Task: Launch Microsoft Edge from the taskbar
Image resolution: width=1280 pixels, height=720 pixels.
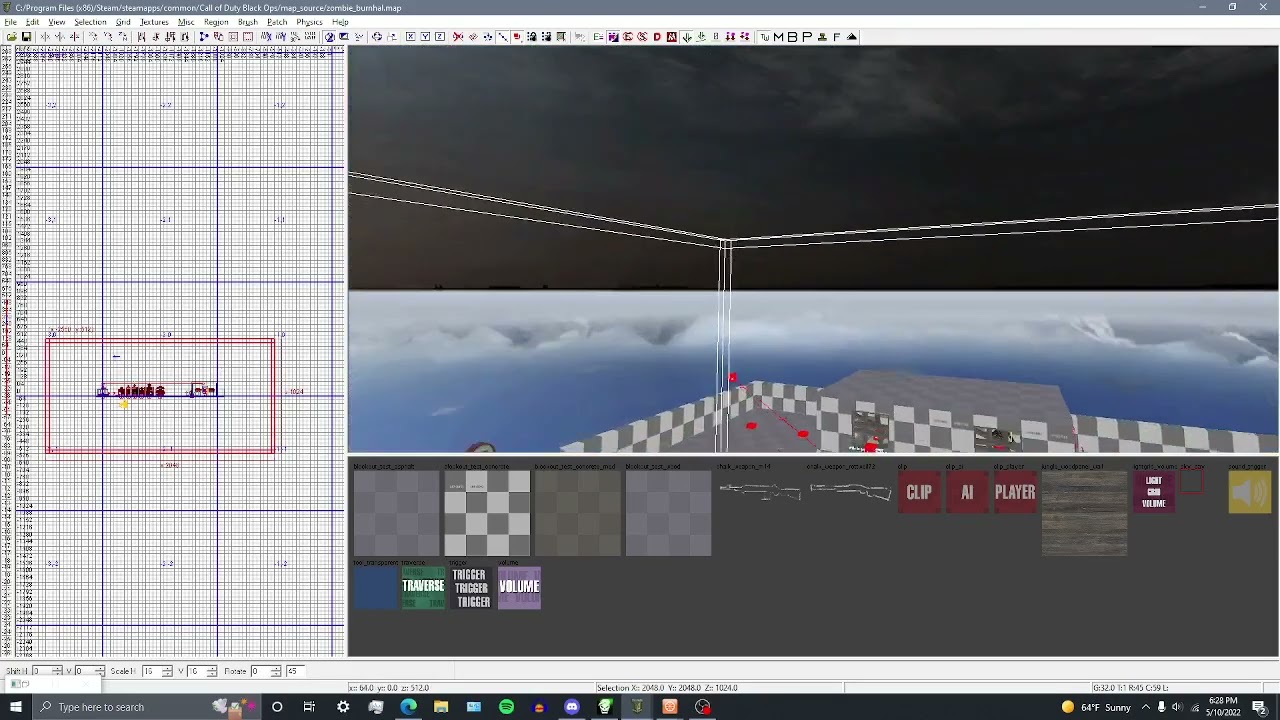Action: point(408,707)
